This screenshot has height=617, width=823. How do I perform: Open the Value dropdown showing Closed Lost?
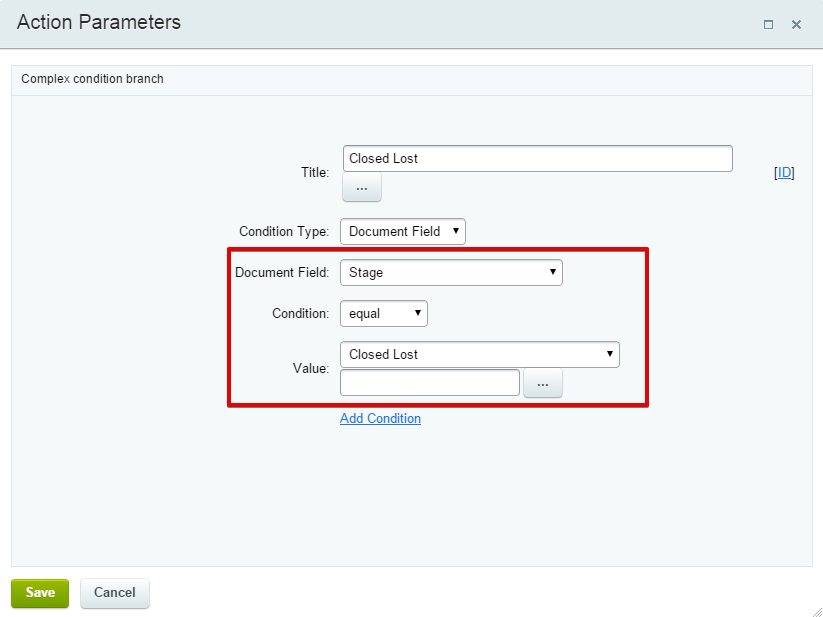pos(480,354)
